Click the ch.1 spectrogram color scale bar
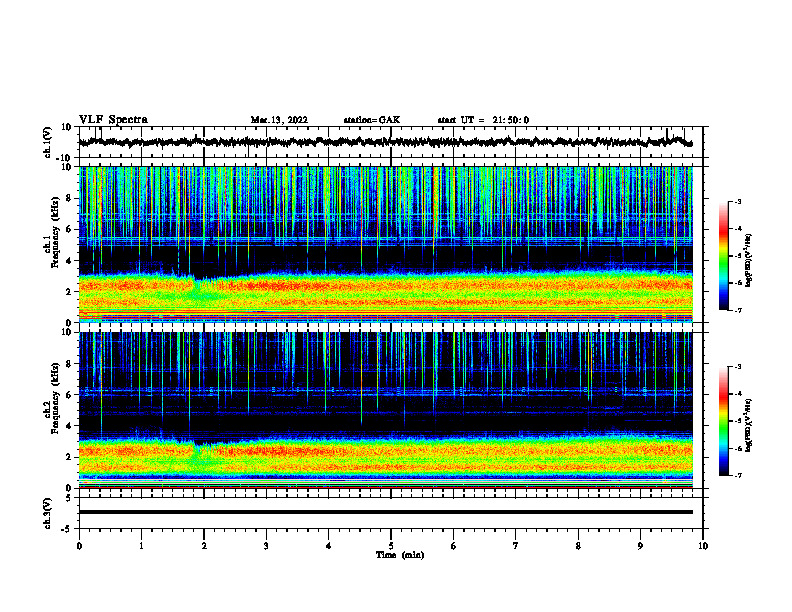792x612 pixels. [x=724, y=256]
